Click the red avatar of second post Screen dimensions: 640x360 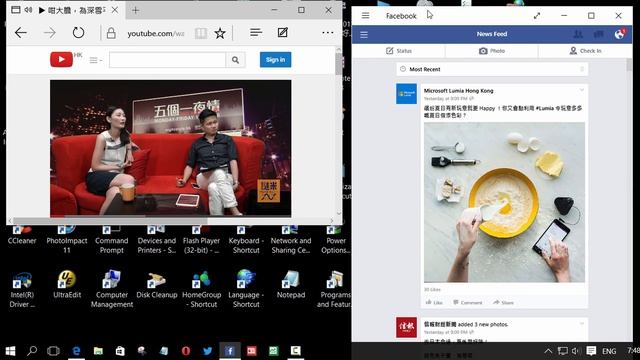406,327
